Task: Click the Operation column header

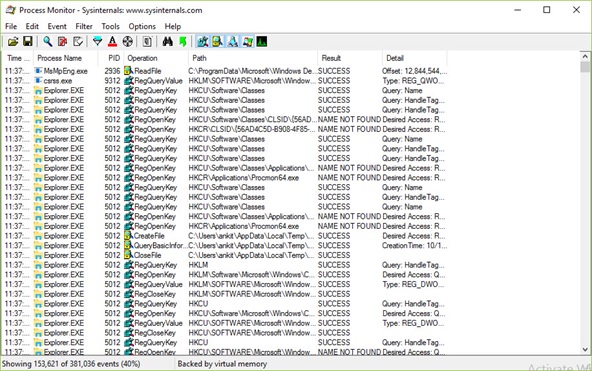Action: pos(156,58)
